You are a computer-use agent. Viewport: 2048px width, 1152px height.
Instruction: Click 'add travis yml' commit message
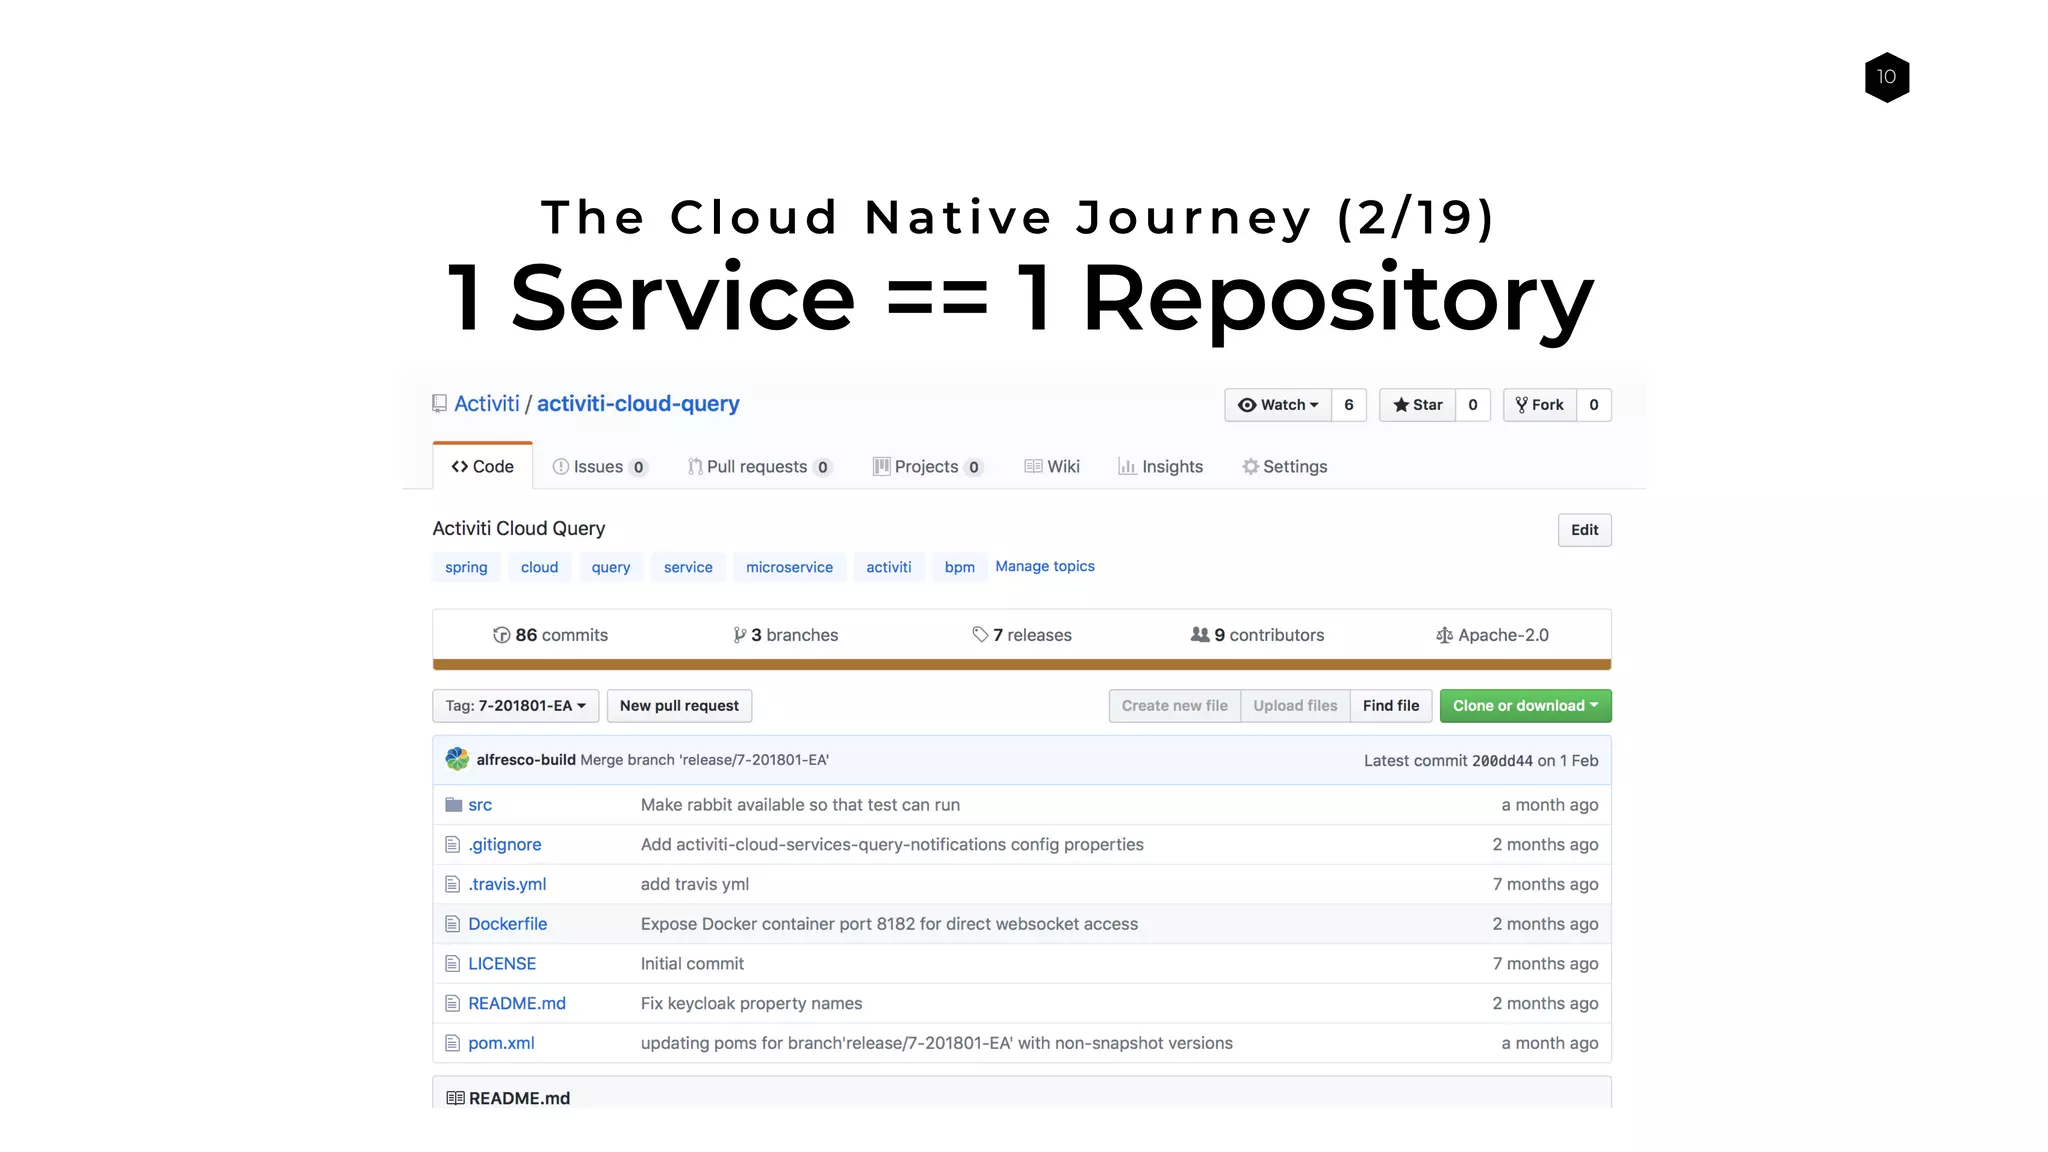pyautogui.click(x=695, y=884)
